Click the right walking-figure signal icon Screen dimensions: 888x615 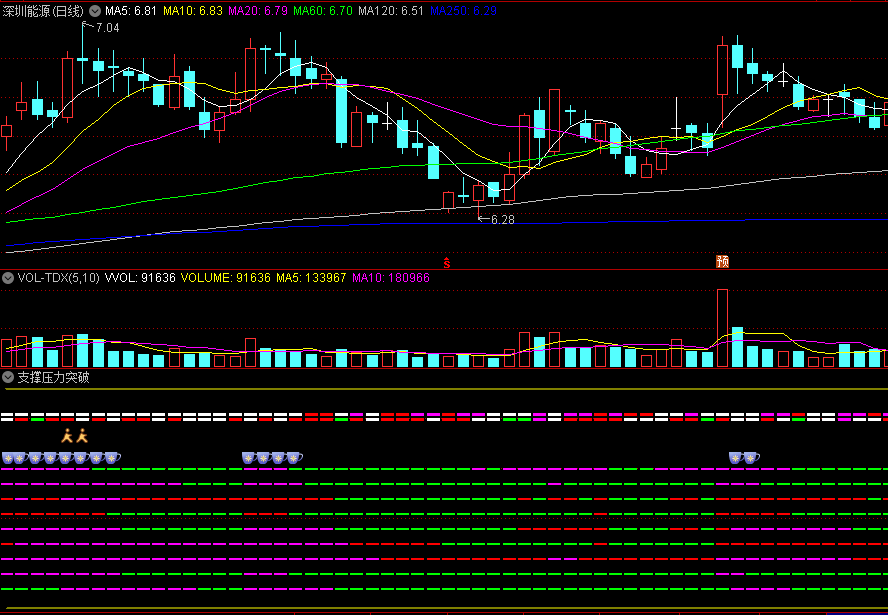click(82, 436)
